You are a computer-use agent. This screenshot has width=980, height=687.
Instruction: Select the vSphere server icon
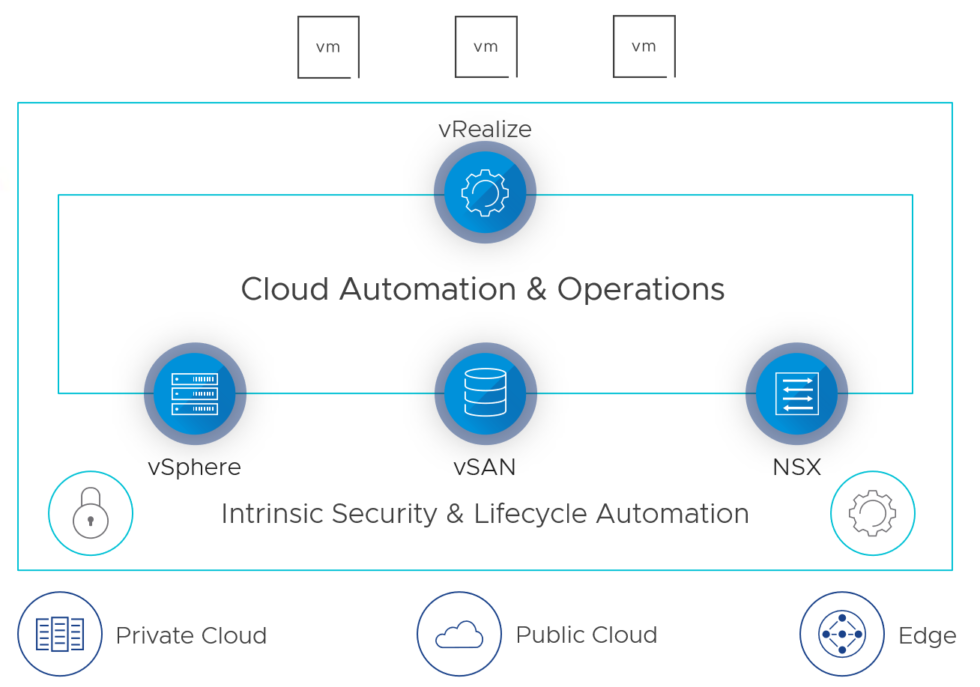[194, 393]
